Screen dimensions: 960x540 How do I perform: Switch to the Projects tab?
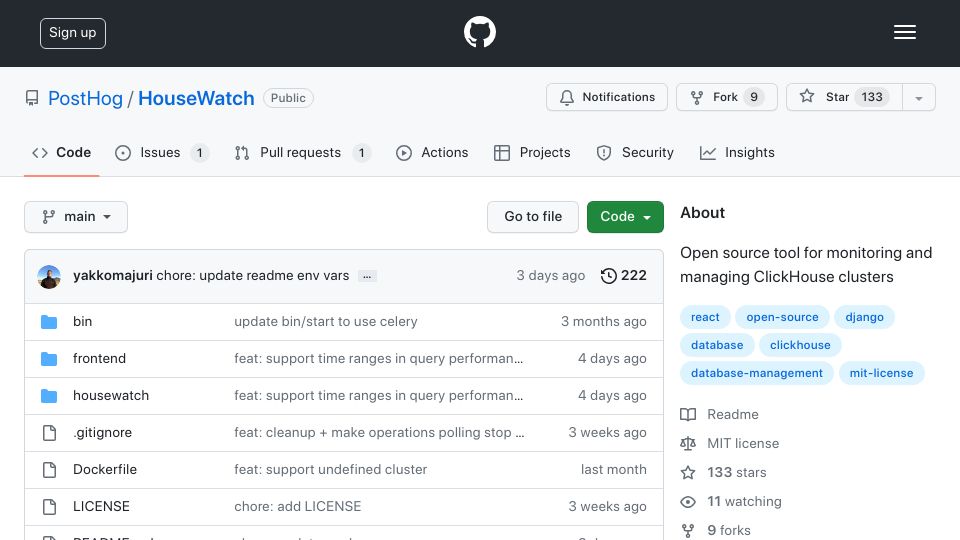click(532, 152)
